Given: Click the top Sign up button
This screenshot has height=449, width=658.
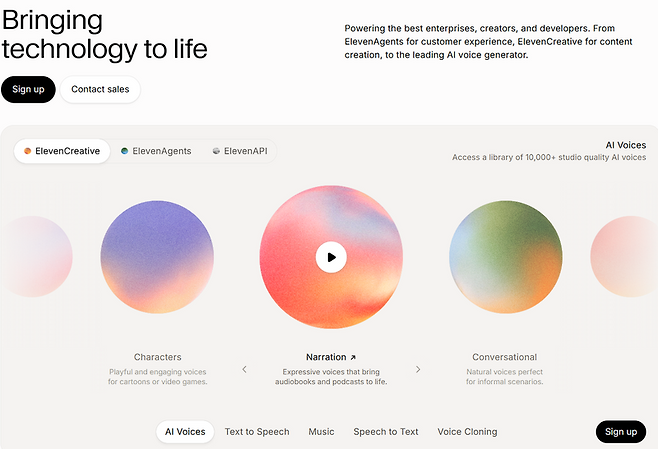Looking at the screenshot, I should (x=28, y=89).
